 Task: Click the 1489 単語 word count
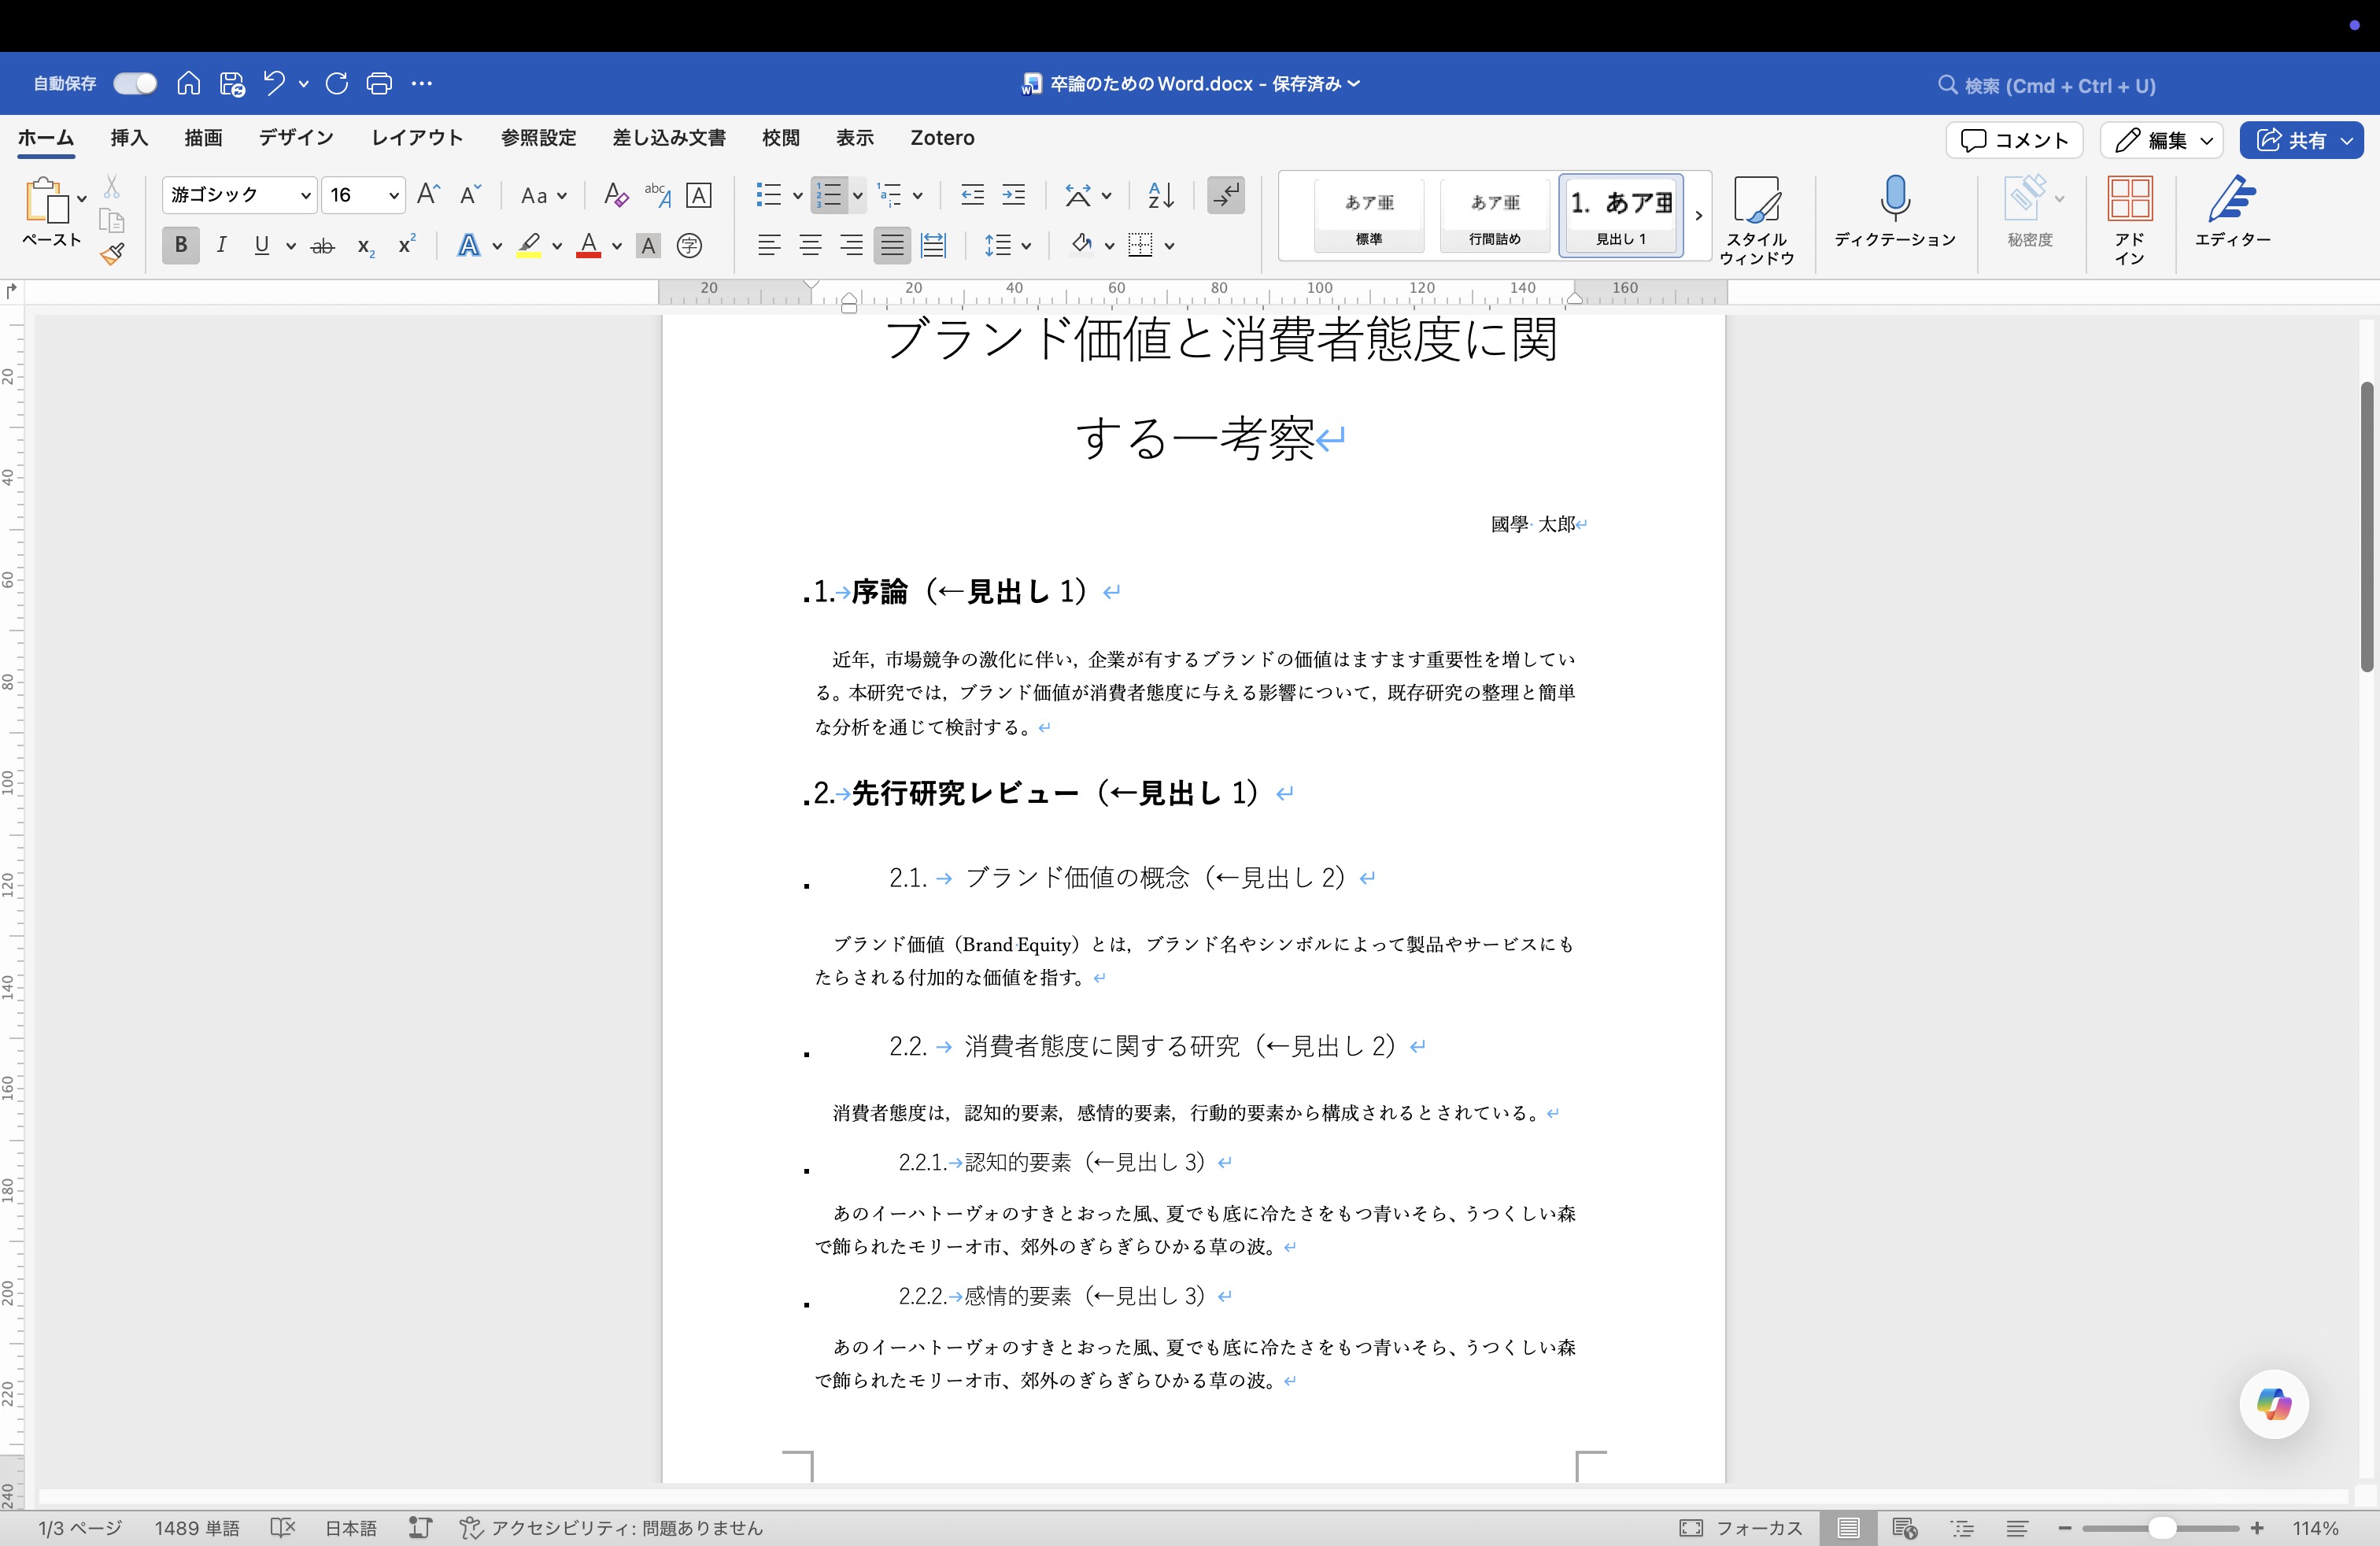point(197,1528)
